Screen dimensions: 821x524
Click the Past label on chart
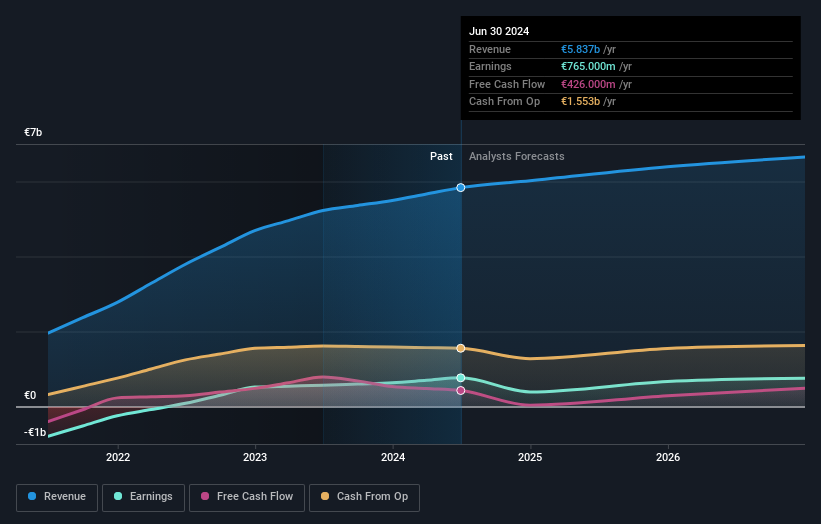click(x=441, y=156)
